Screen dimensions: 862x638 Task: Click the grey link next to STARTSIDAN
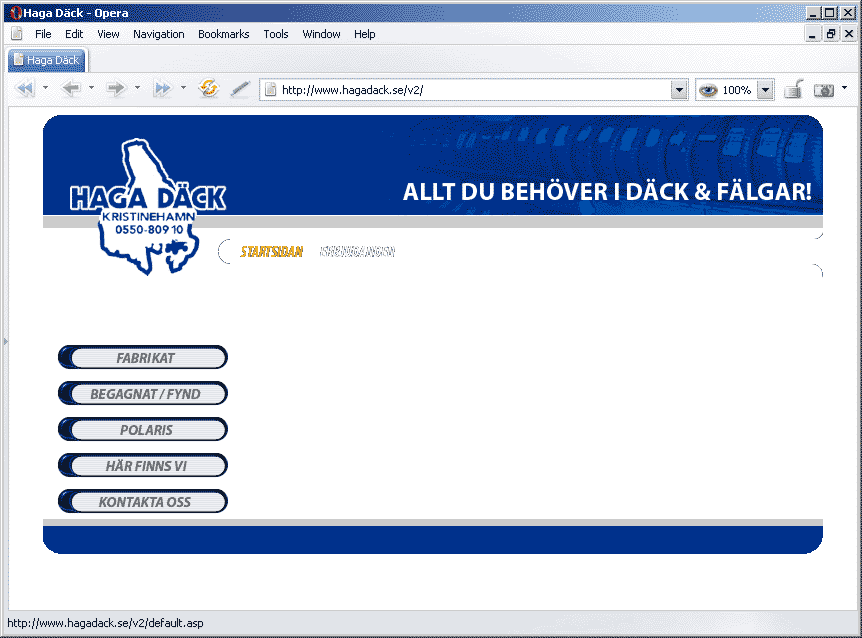pyautogui.click(x=357, y=252)
